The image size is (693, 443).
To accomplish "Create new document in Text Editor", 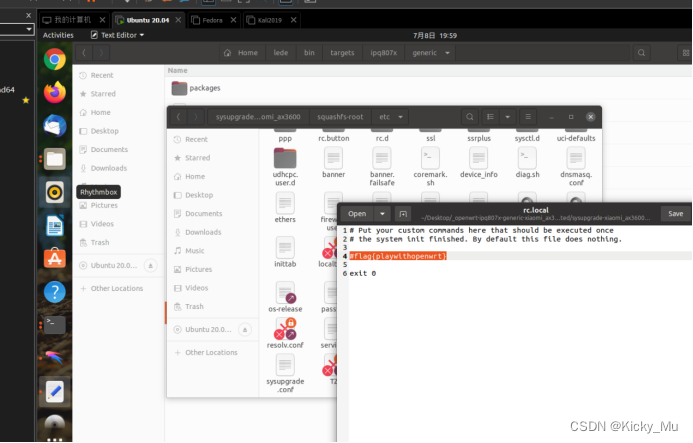I will click(x=403, y=214).
